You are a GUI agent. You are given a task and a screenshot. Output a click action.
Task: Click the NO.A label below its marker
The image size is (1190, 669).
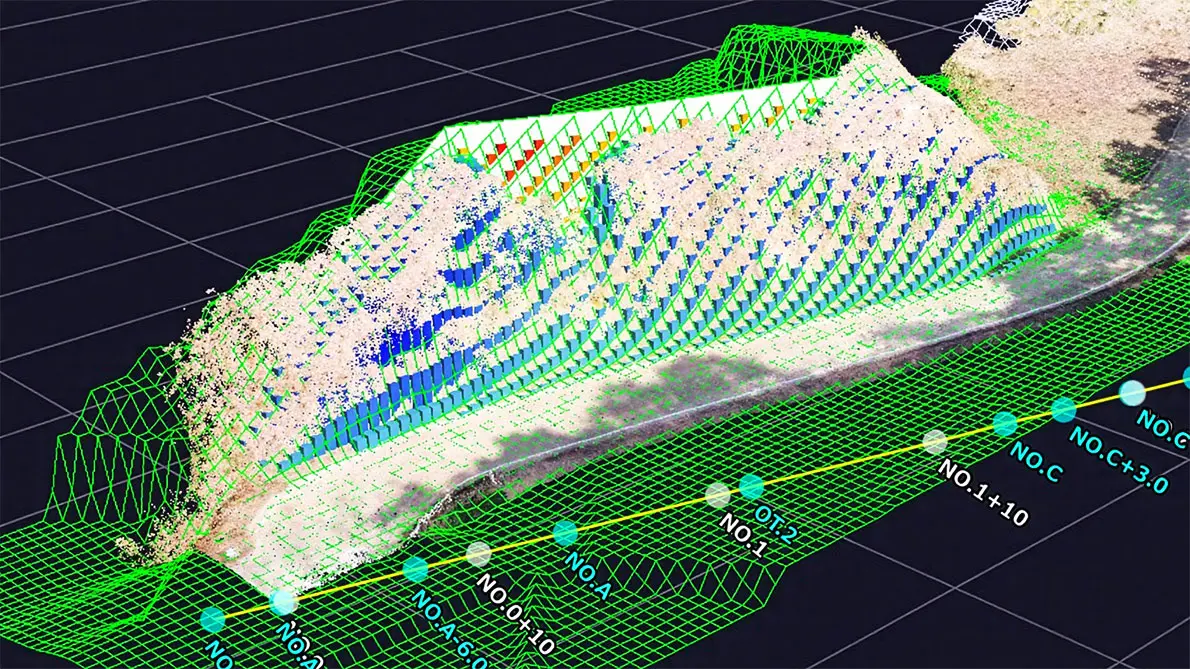(586, 575)
